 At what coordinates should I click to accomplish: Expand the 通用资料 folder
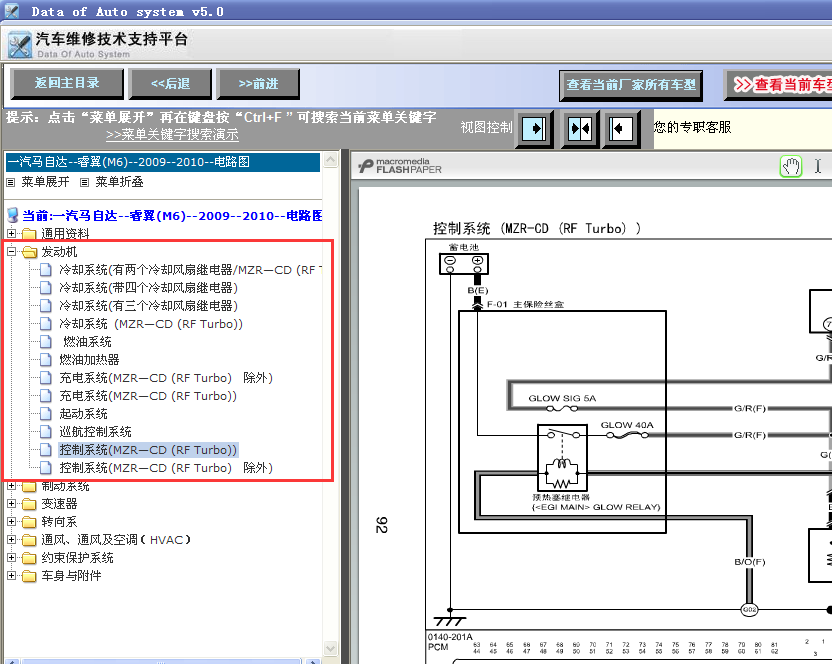[12, 233]
